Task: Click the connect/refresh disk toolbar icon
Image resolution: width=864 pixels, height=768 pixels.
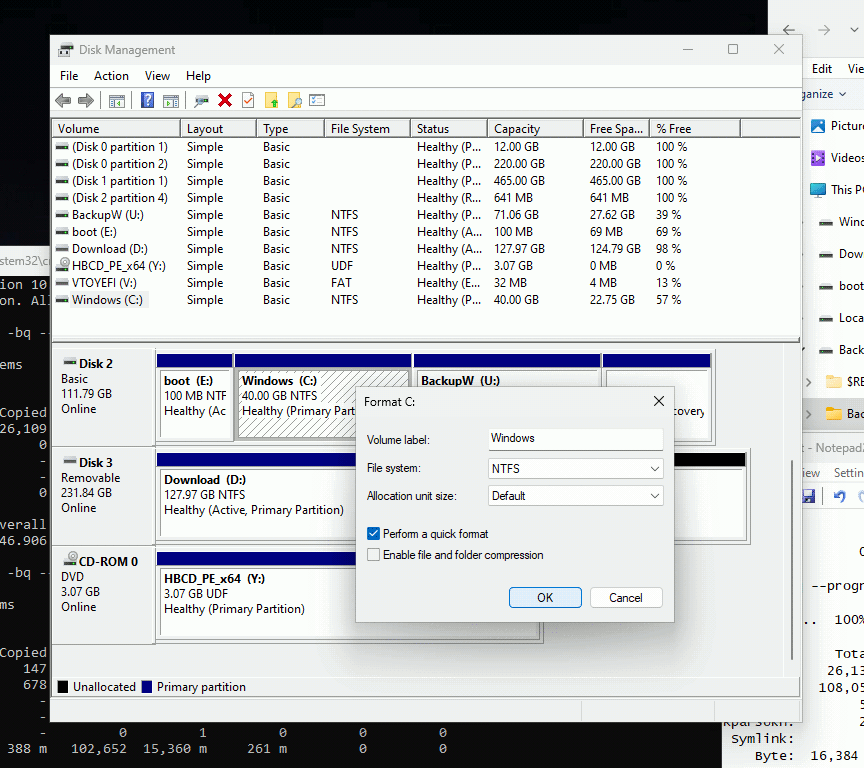Action: coord(202,100)
